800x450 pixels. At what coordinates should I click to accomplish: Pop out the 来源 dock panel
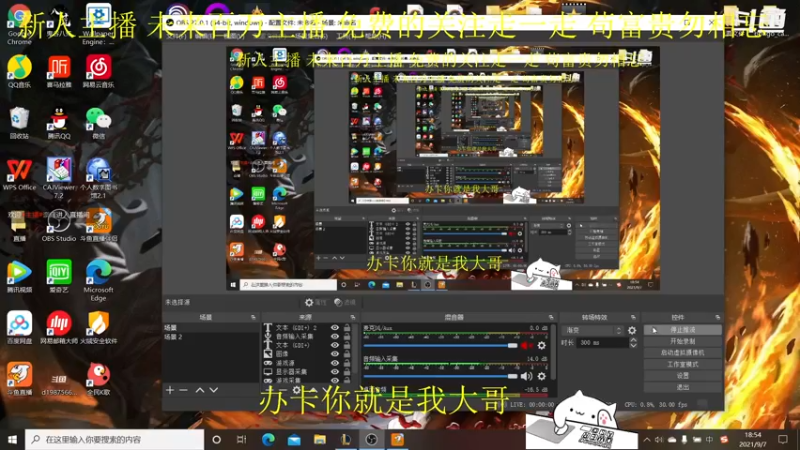(x=353, y=317)
